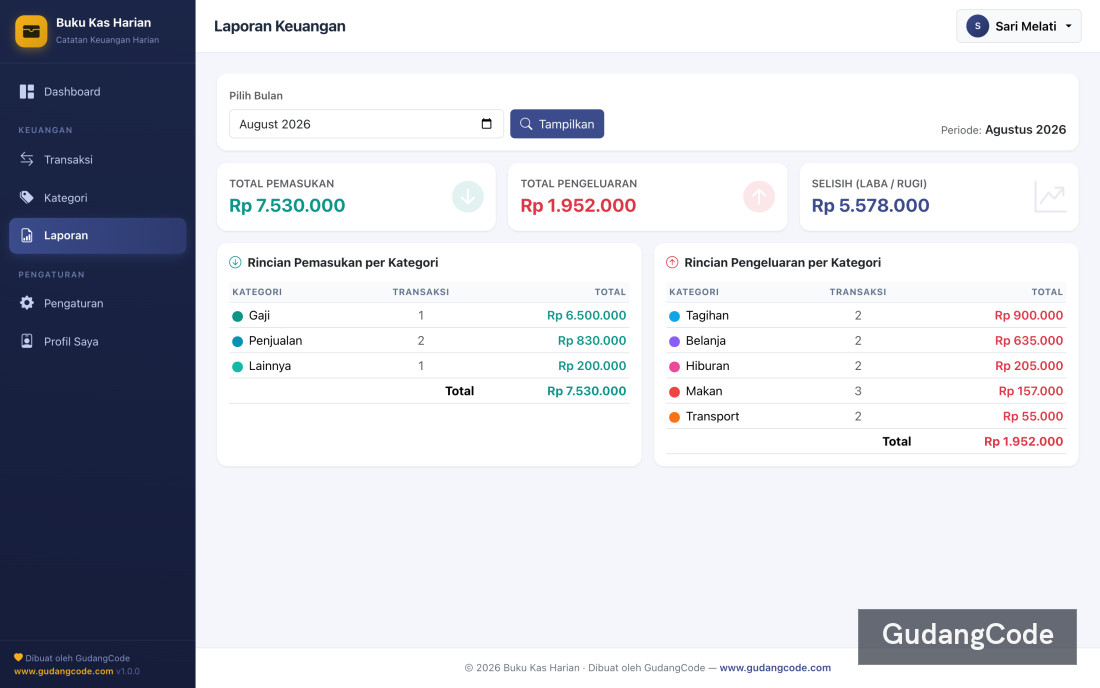Click the Penjualan blue color dot
The image size is (1100, 688).
237,342
